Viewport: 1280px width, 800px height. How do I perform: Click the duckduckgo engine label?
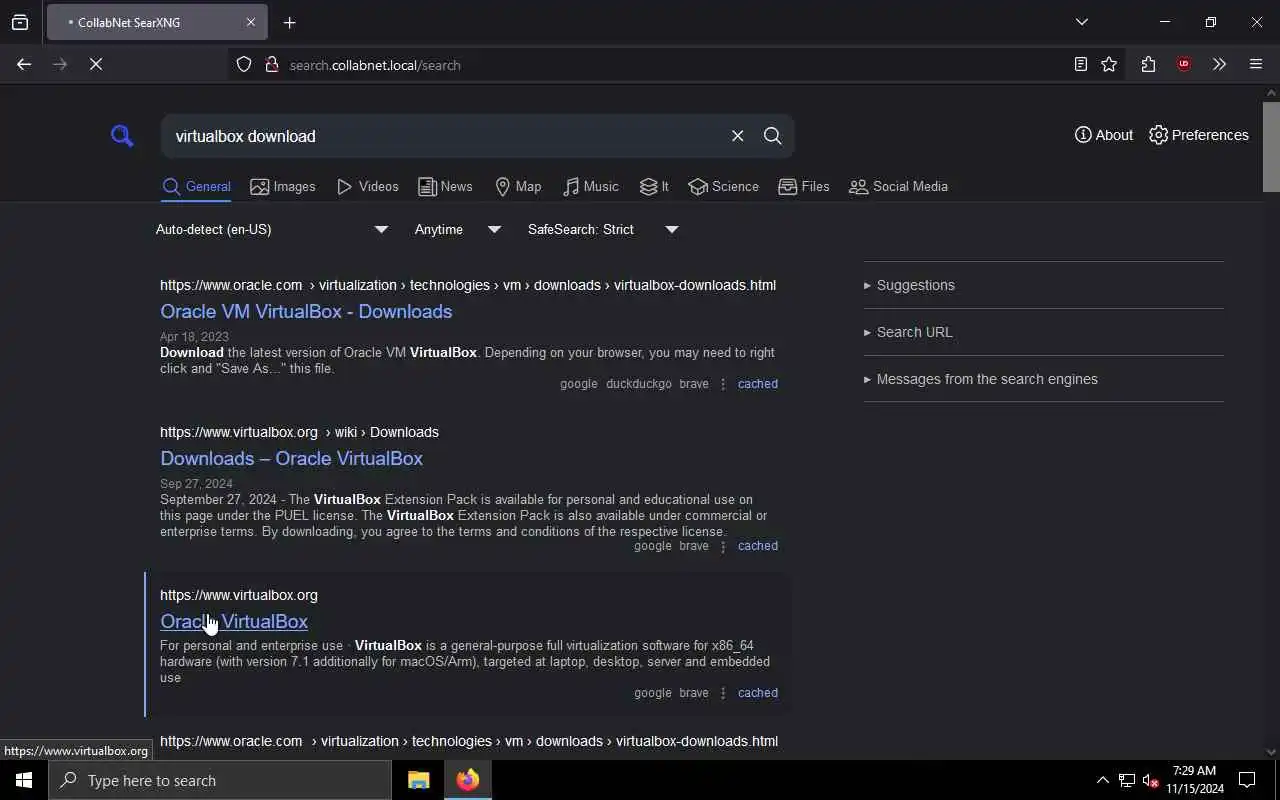point(639,384)
